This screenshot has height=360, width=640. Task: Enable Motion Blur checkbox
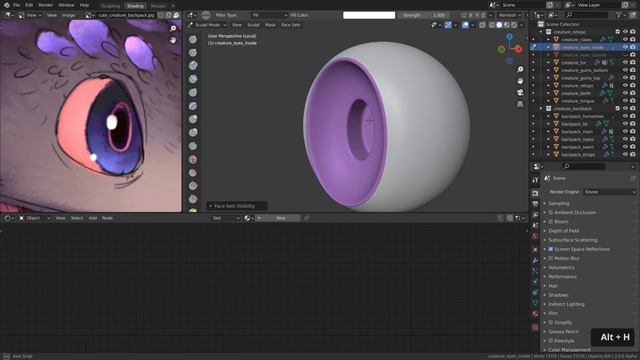click(551, 258)
